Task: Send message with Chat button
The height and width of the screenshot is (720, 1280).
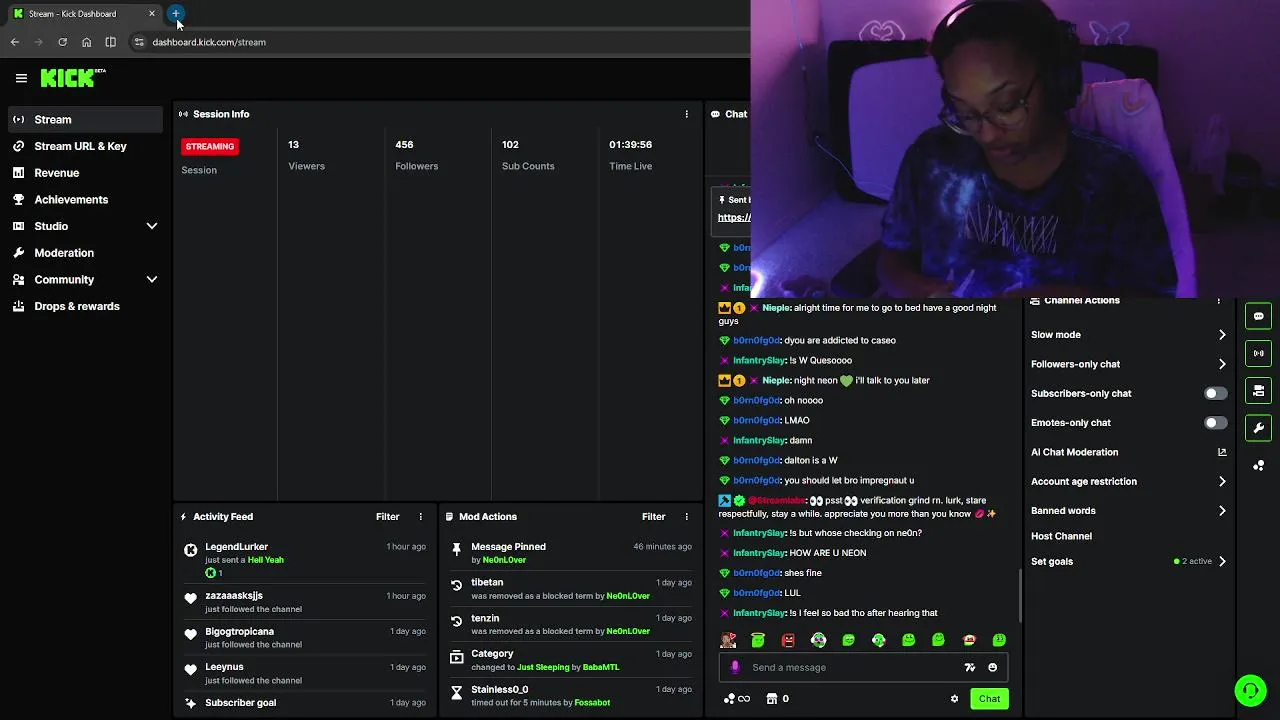Action: point(989,699)
